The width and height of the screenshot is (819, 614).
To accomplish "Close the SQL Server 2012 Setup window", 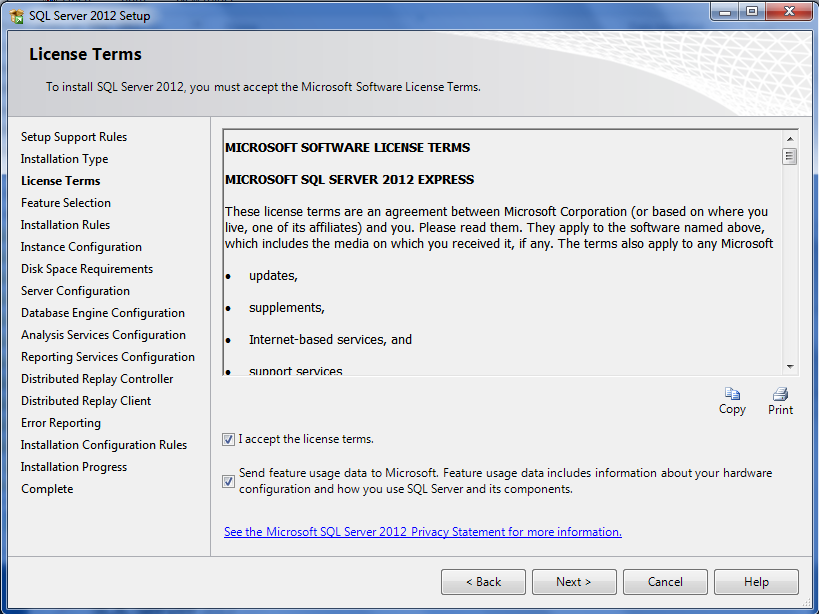I will pyautogui.click(x=789, y=11).
